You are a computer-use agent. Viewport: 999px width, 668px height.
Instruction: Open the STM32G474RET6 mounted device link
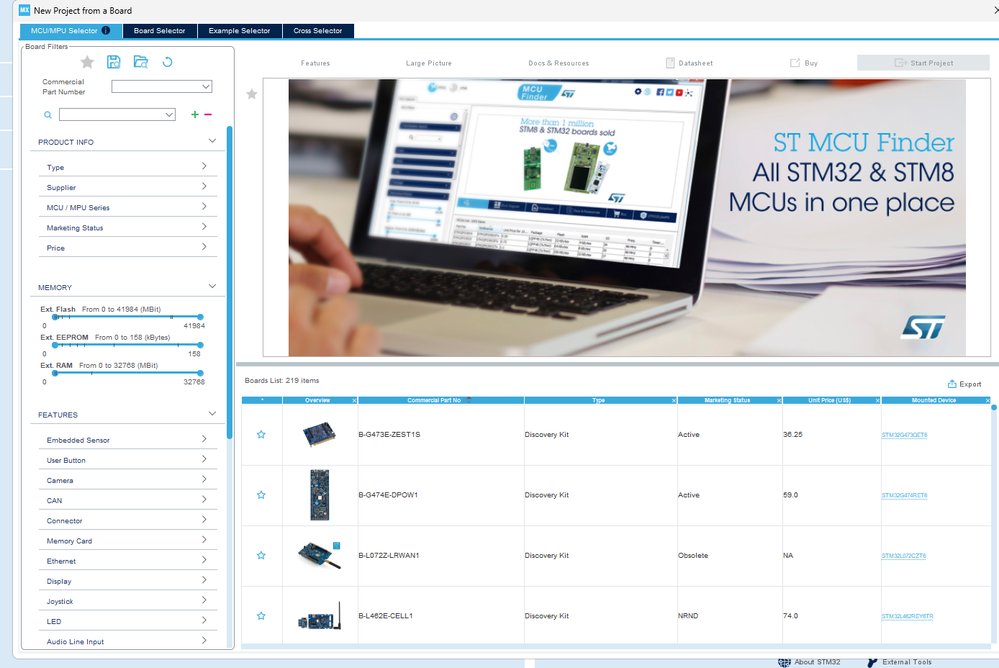(904, 495)
